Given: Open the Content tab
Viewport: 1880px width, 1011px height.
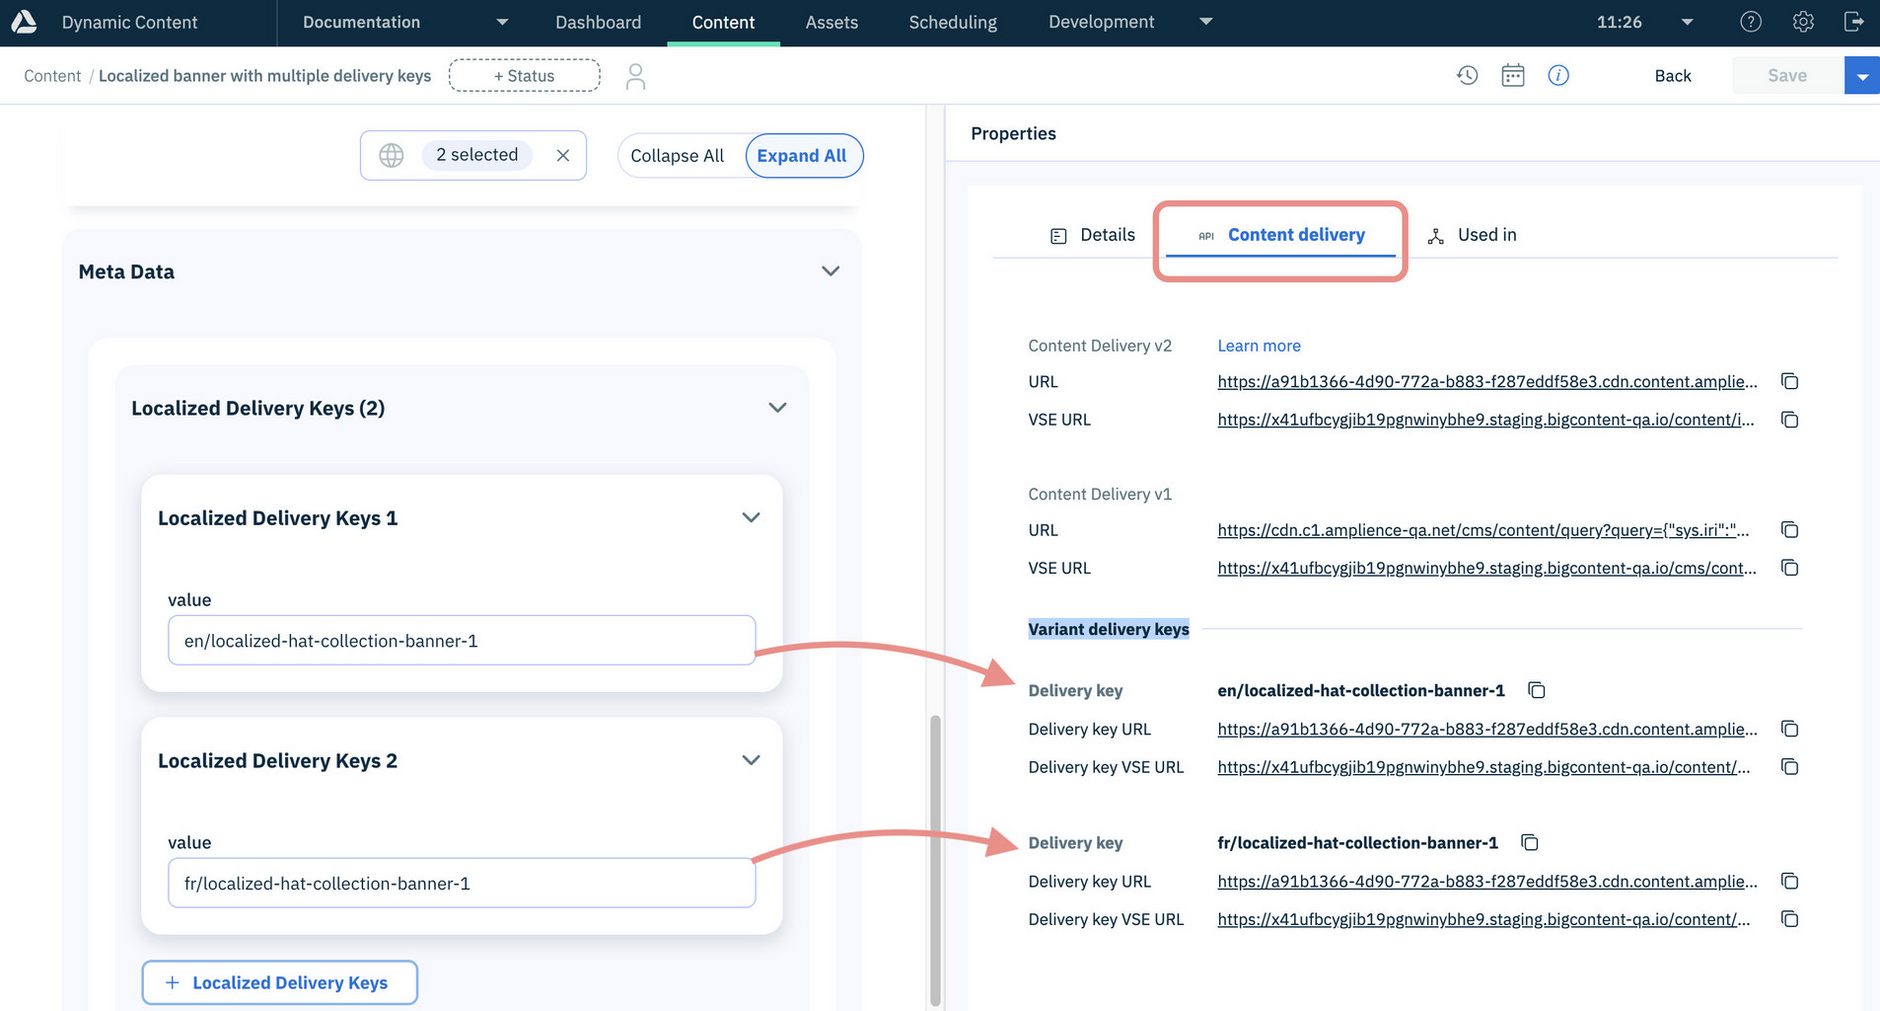Looking at the screenshot, I should [723, 22].
